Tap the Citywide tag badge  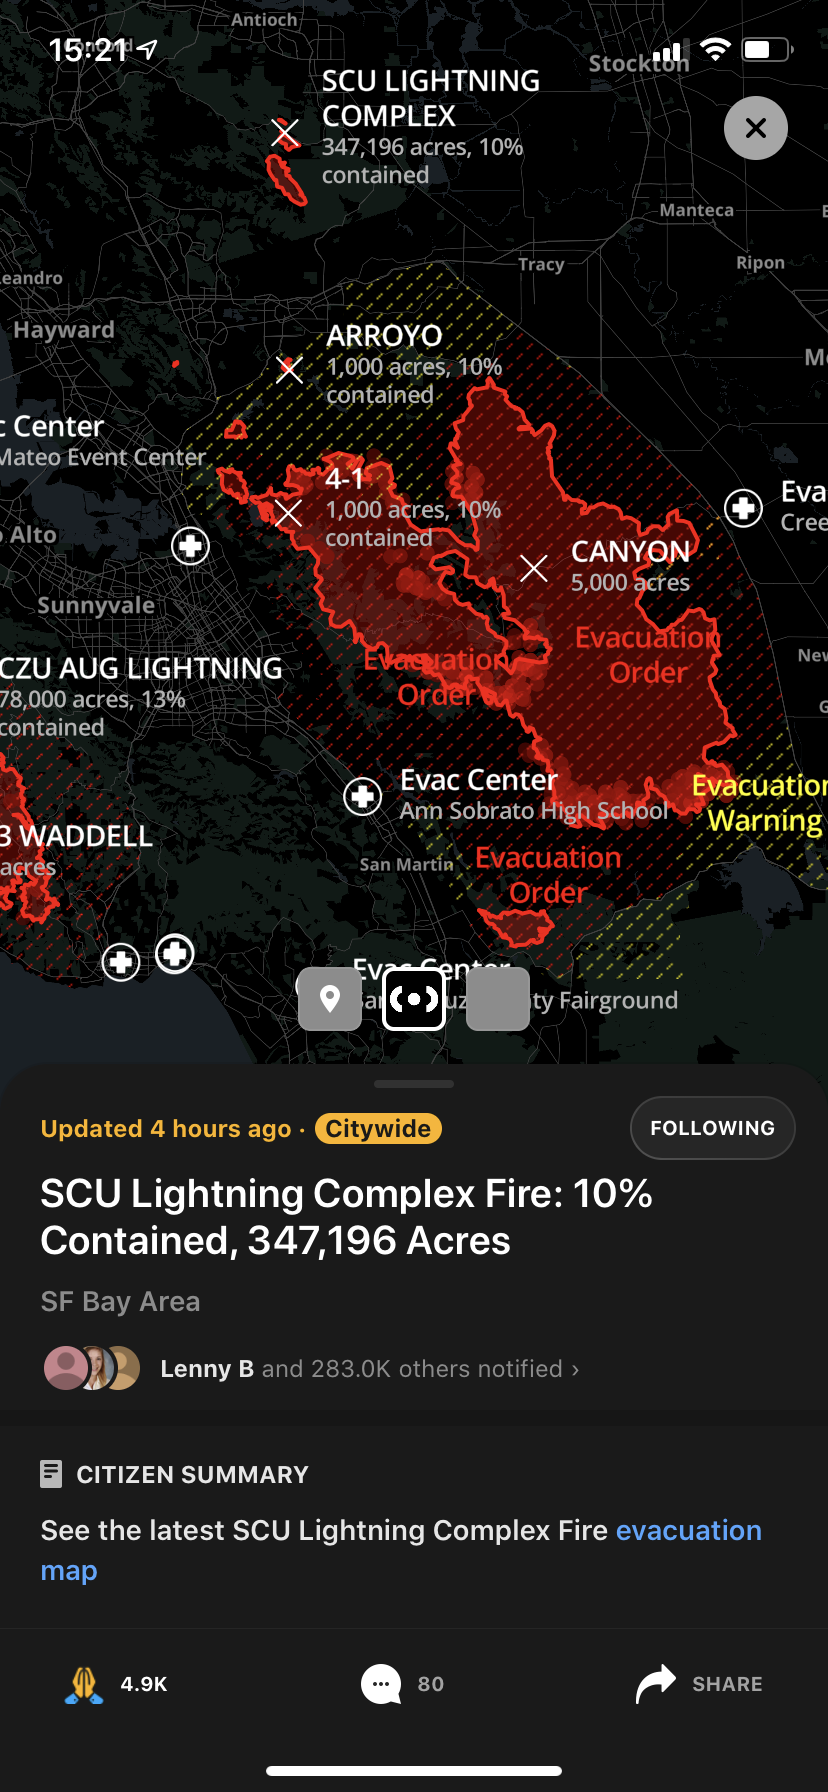(378, 1129)
